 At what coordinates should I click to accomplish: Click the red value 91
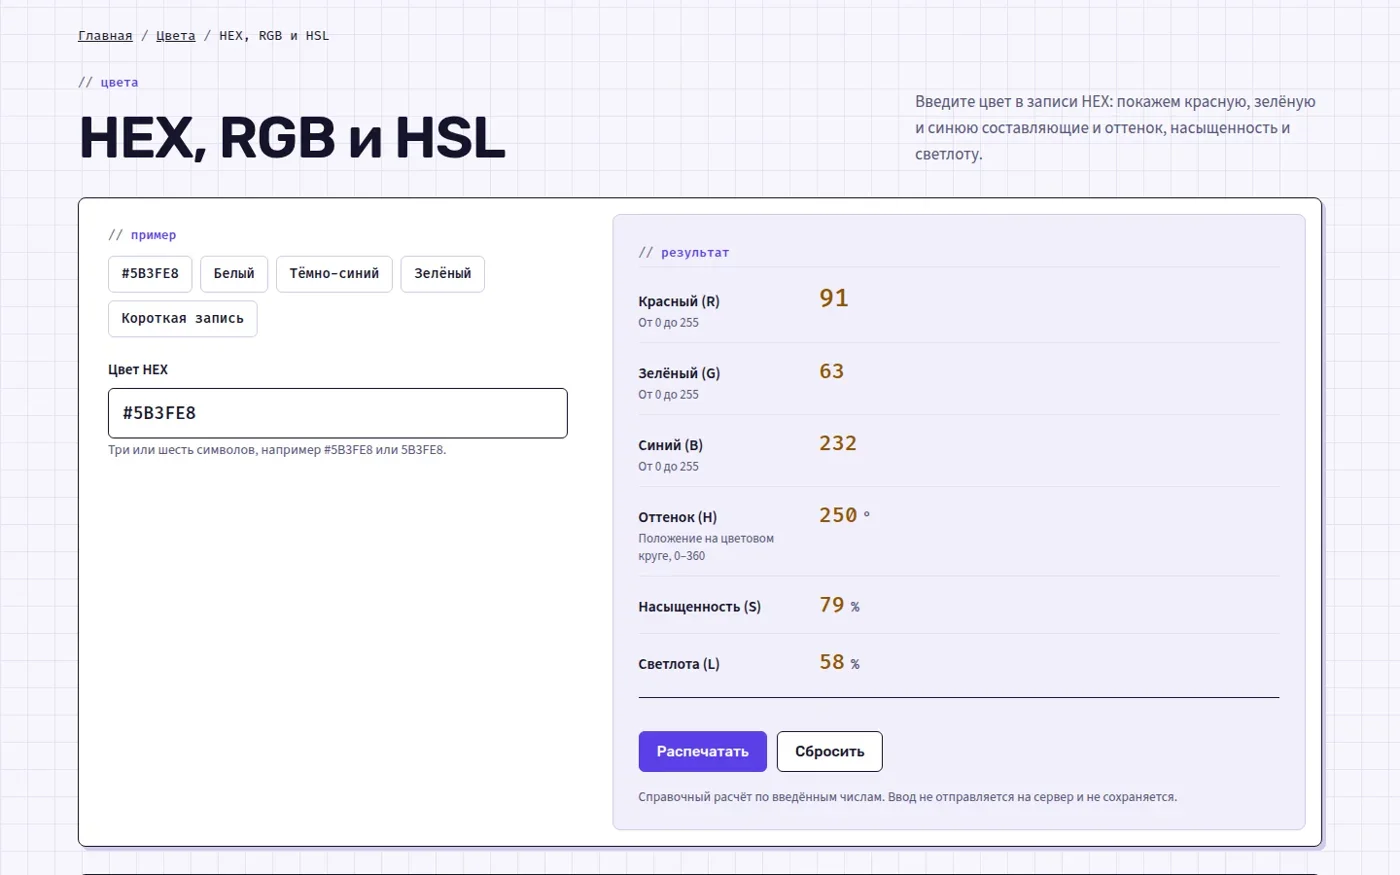click(x=834, y=298)
